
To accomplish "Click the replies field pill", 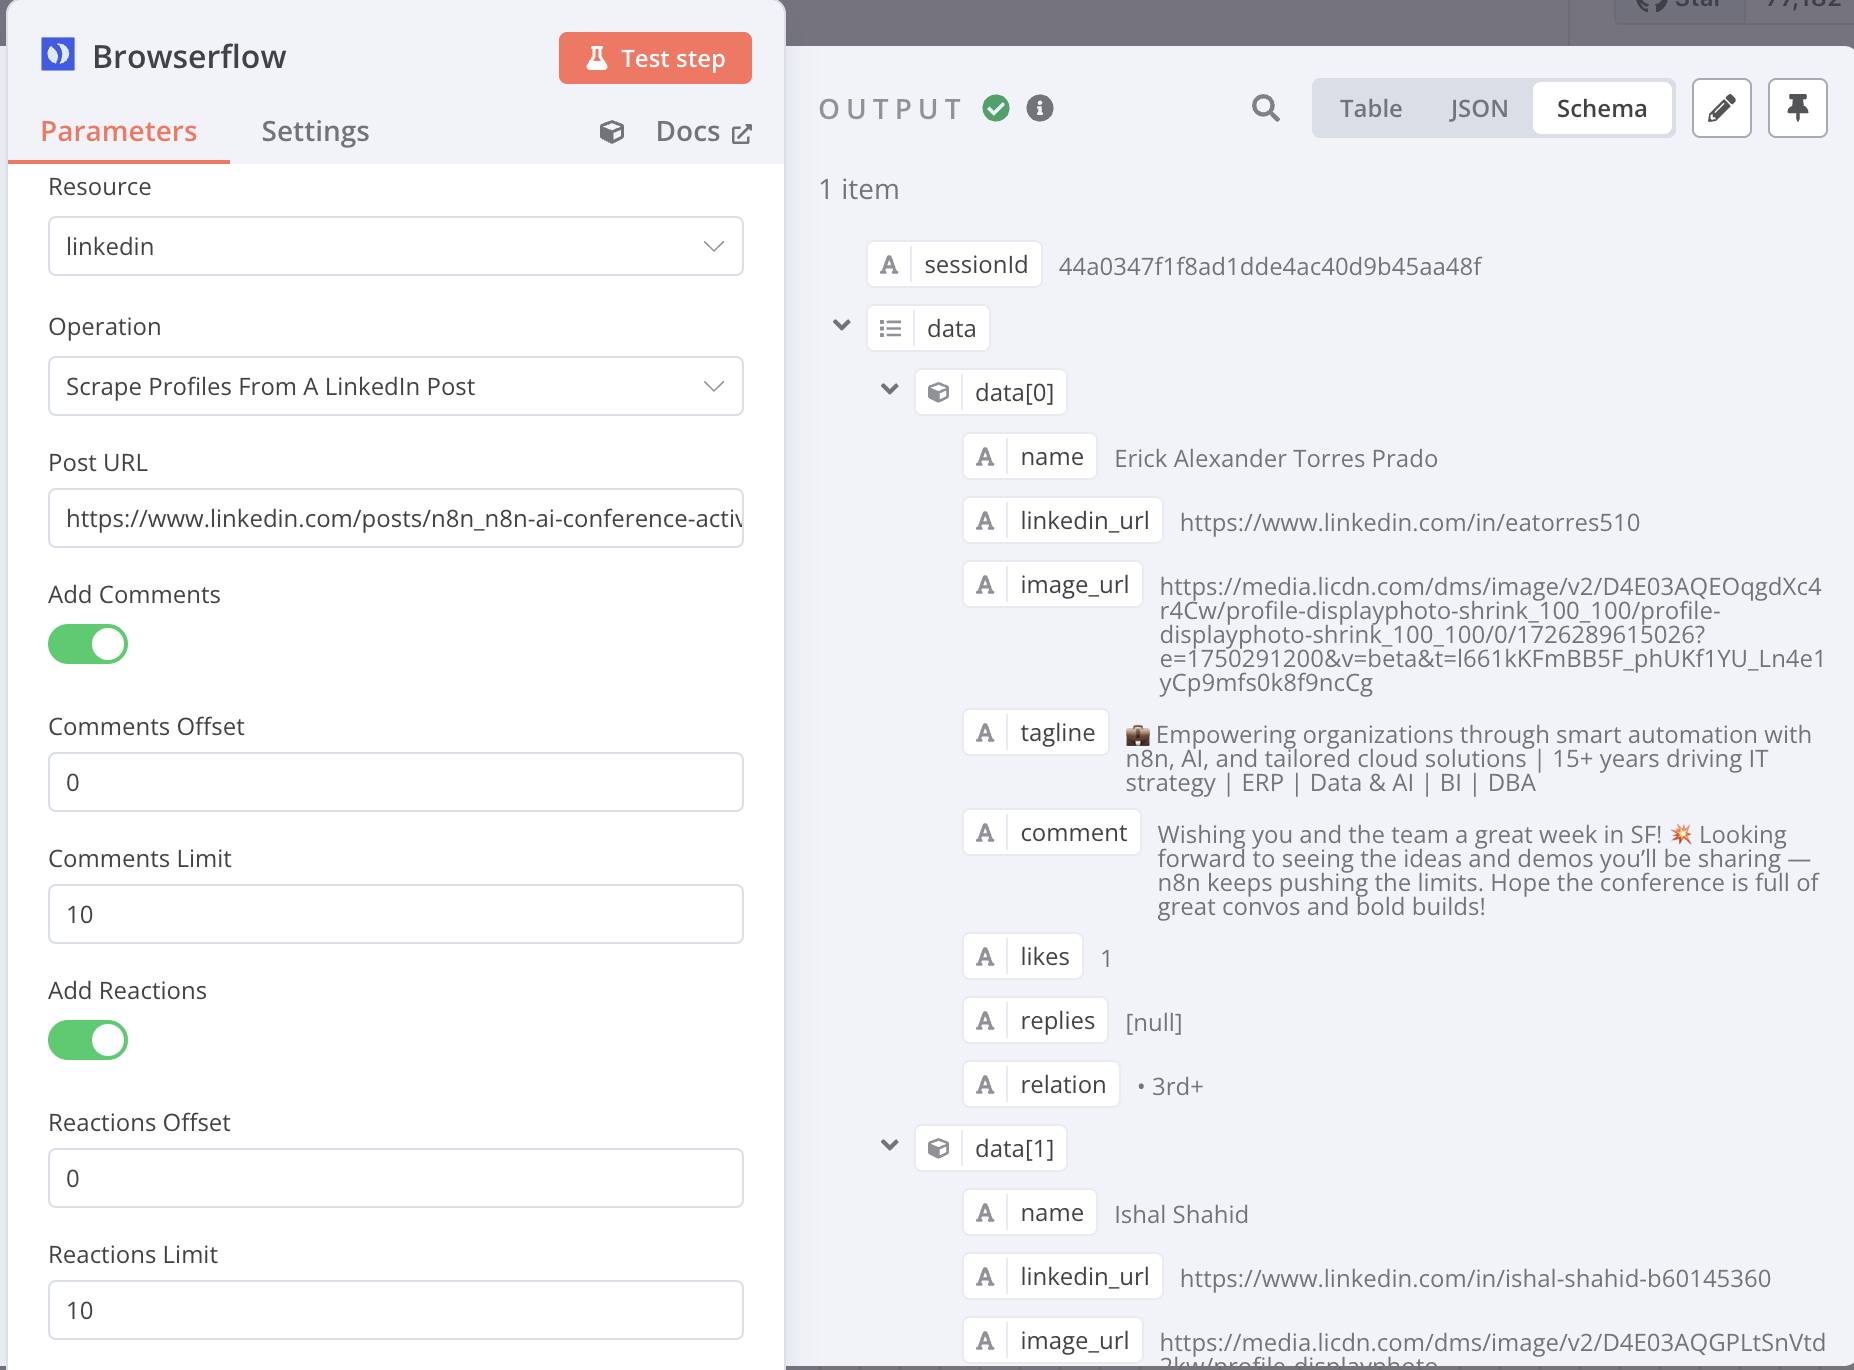I will coord(1036,1020).
